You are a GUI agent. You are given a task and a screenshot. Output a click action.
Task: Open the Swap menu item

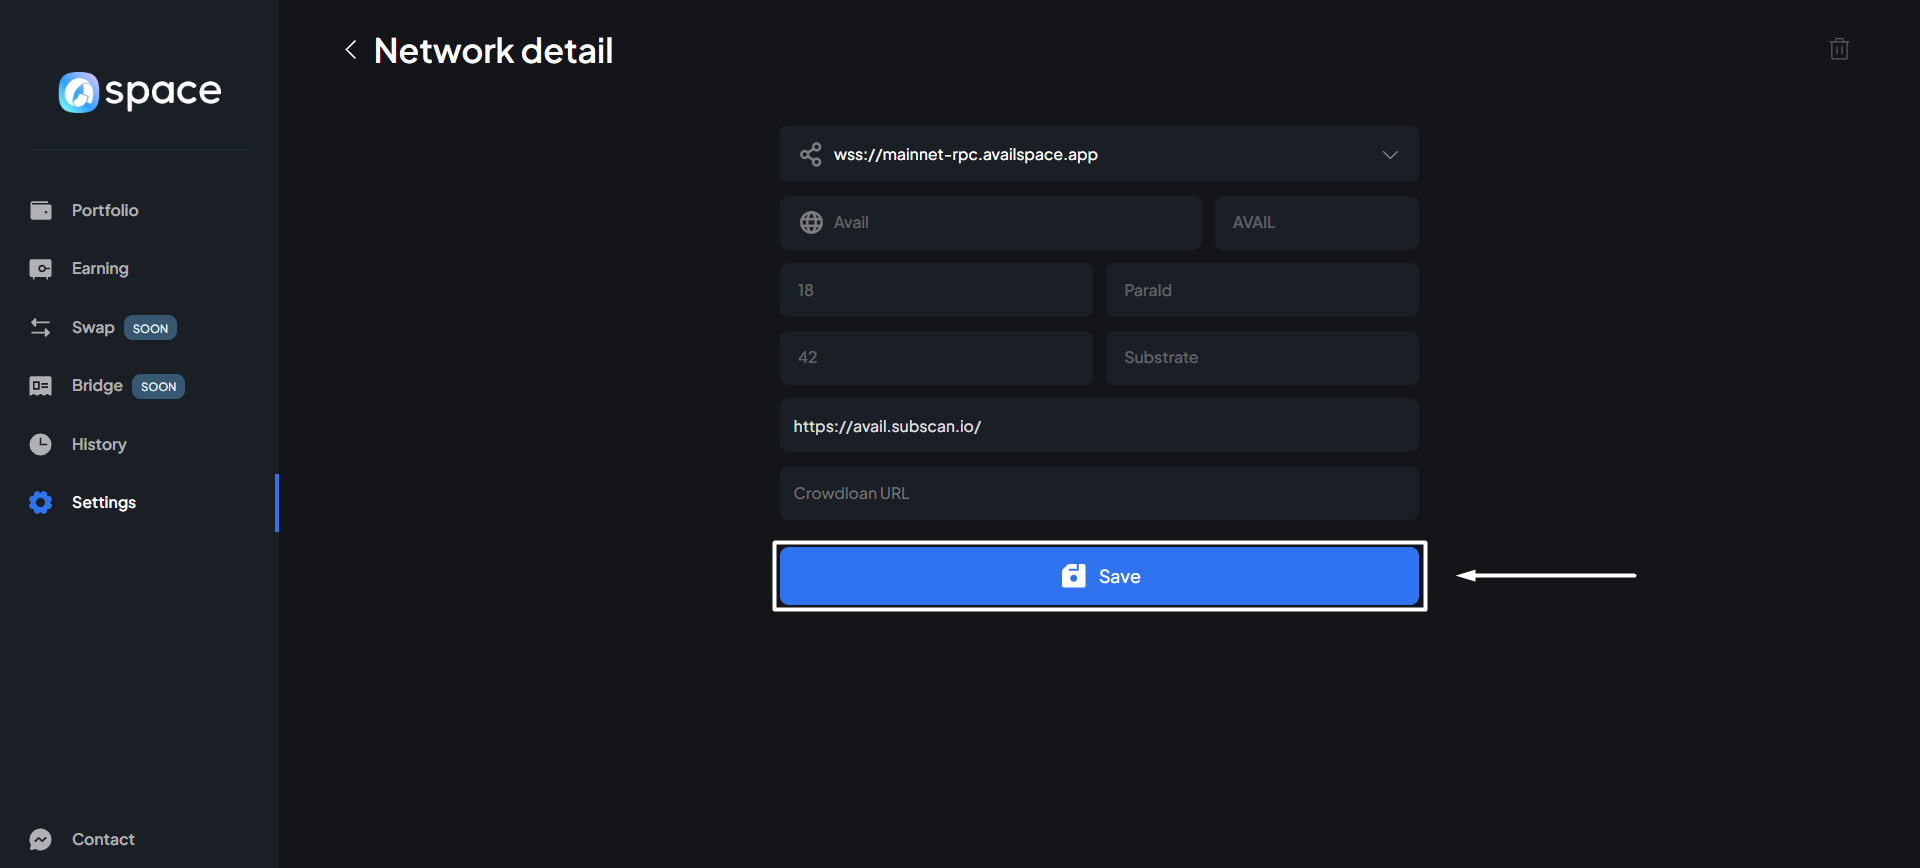93,328
